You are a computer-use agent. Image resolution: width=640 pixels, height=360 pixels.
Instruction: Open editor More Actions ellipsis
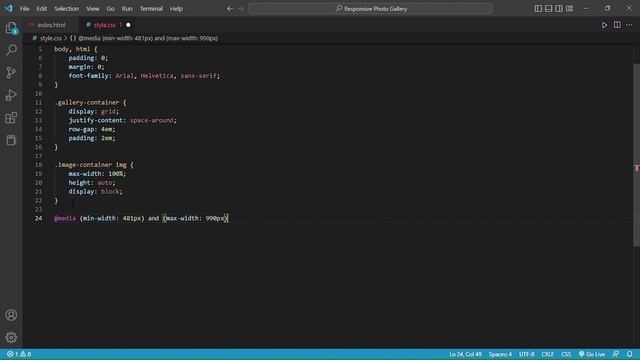point(629,25)
